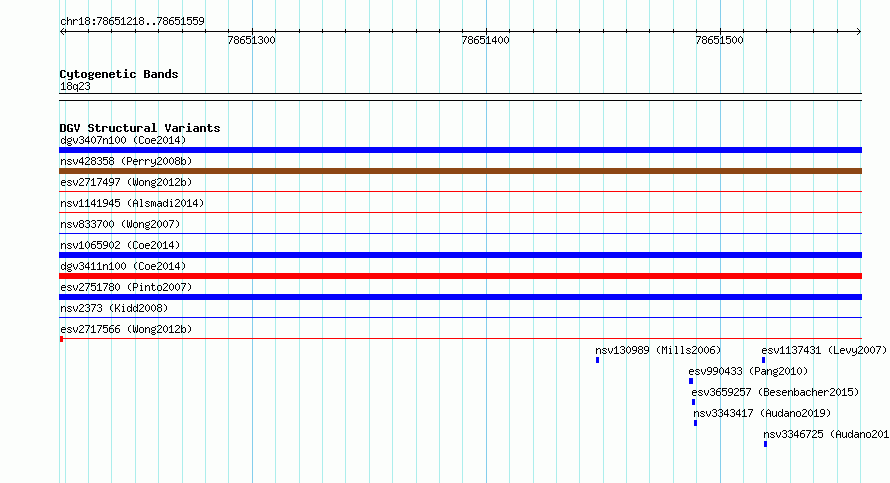Select the red dgv3411n100 variant bar
This screenshot has width=890, height=483.
(x=460, y=276)
